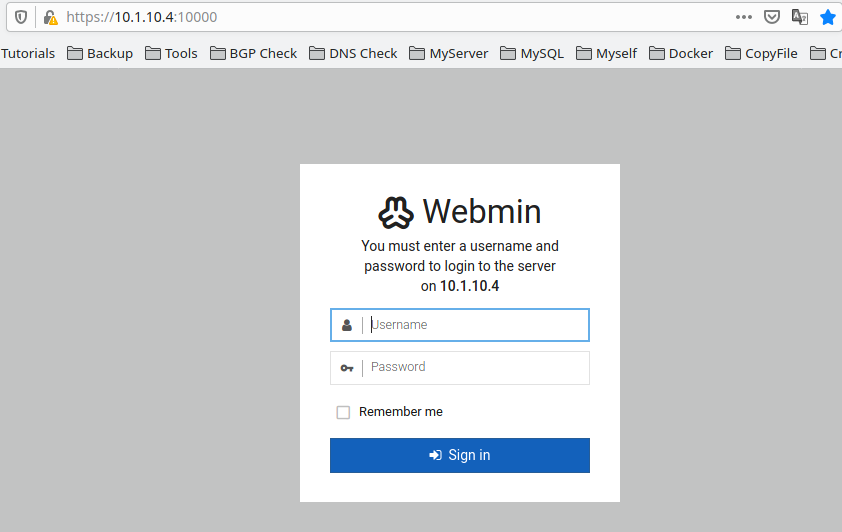Enable the Remember me checkbox
This screenshot has height=532, width=842.
coord(343,412)
